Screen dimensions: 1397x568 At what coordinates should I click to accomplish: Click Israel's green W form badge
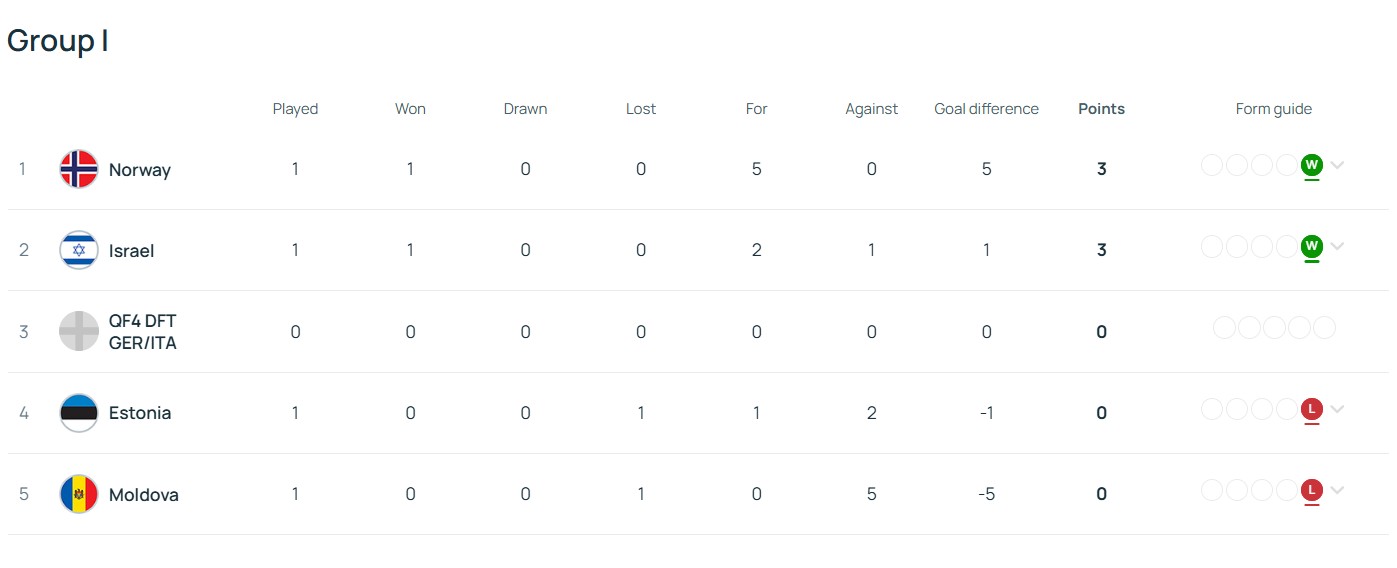pyautogui.click(x=1312, y=245)
